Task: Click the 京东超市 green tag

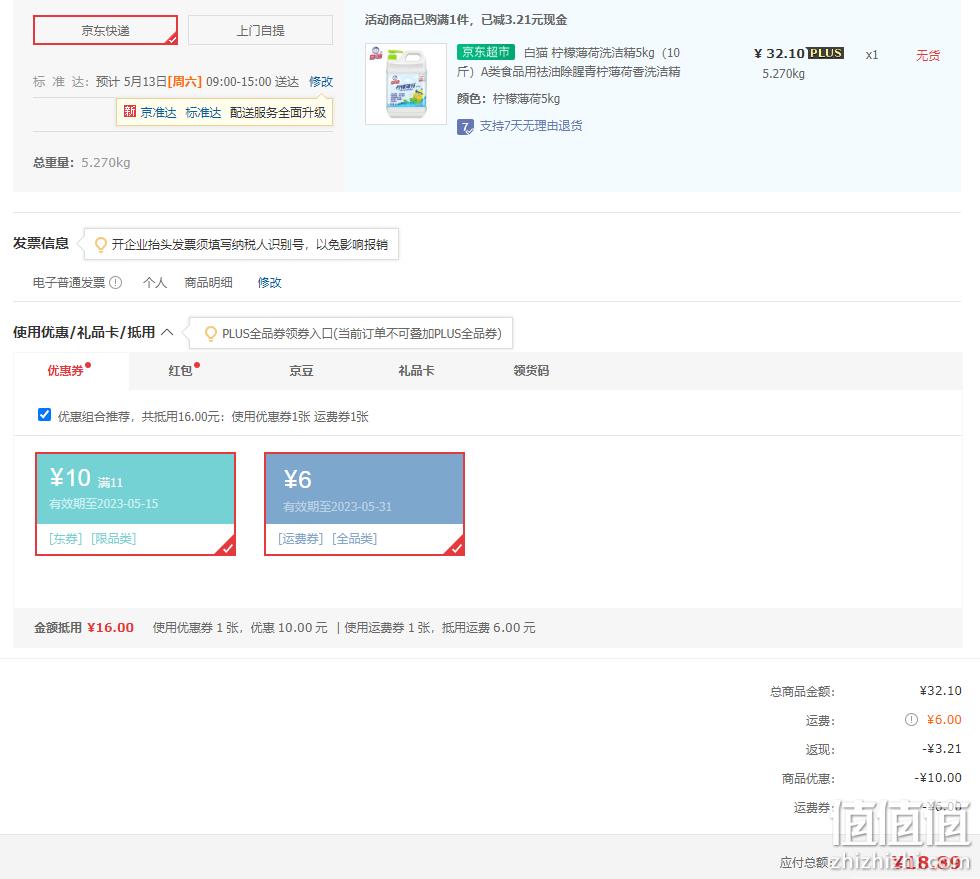Action: point(486,52)
